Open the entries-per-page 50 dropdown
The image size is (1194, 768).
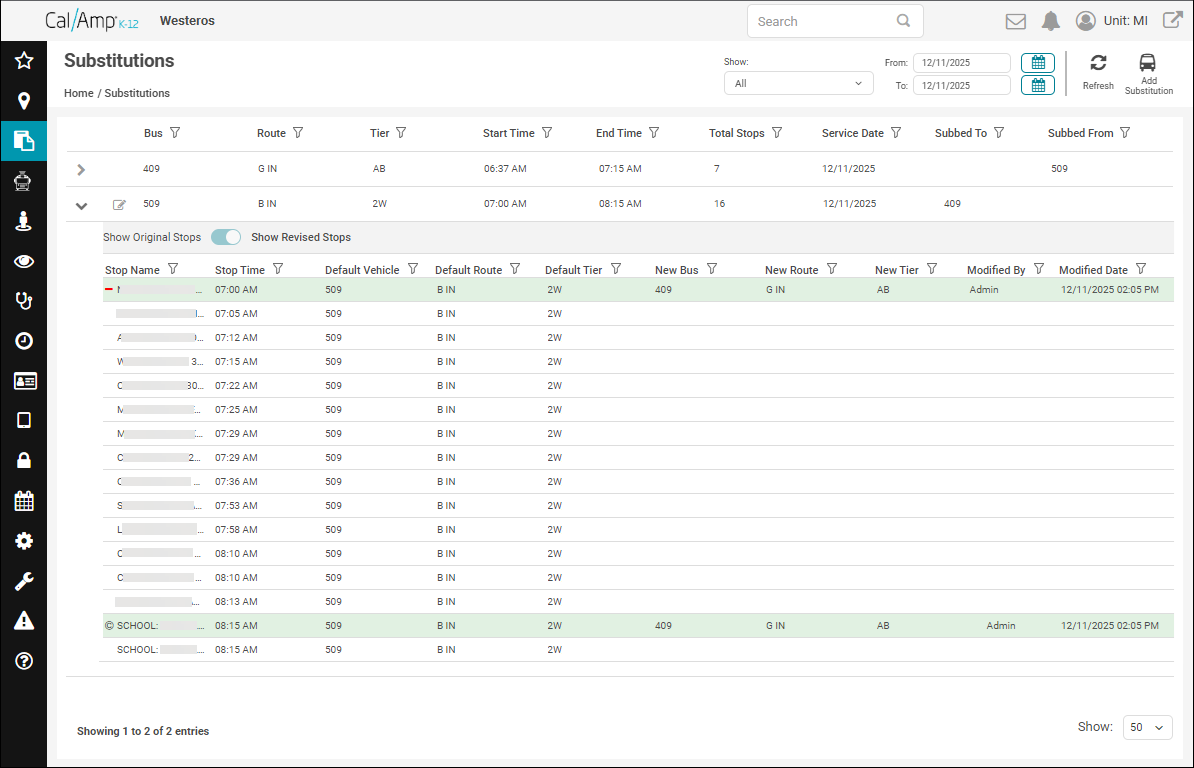tap(1147, 727)
